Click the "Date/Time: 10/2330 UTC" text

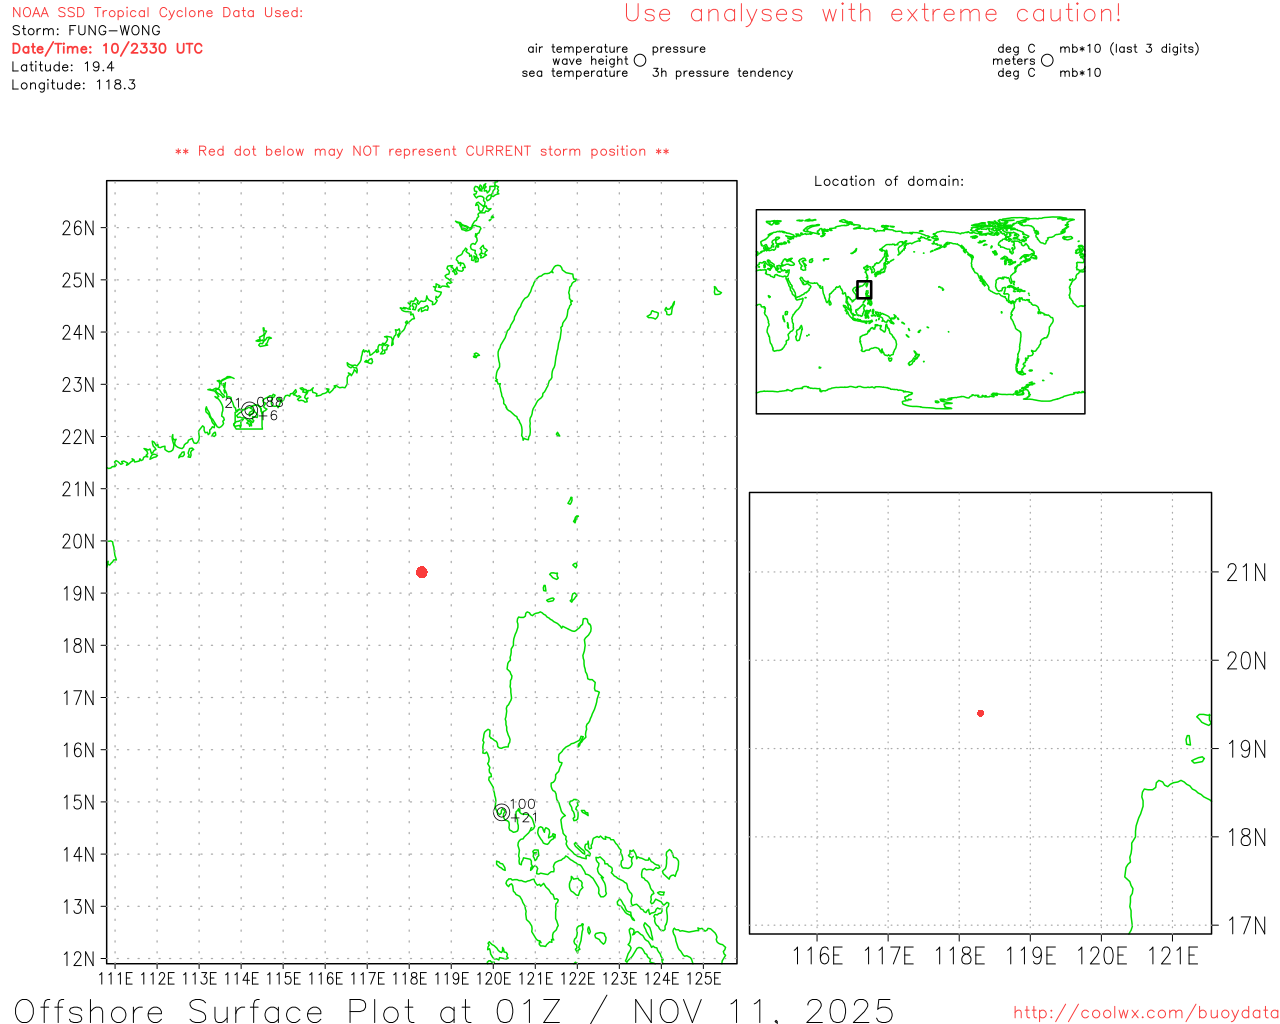tap(107, 49)
